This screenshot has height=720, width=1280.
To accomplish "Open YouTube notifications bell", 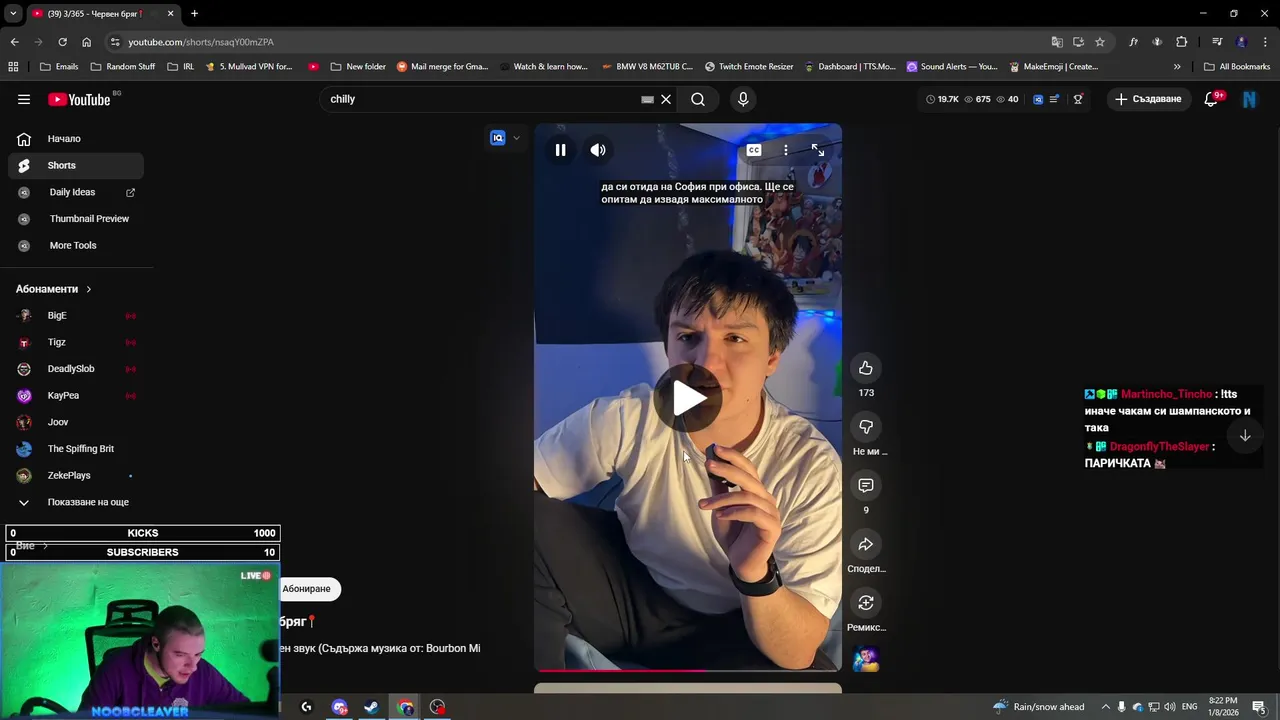I will (1211, 99).
